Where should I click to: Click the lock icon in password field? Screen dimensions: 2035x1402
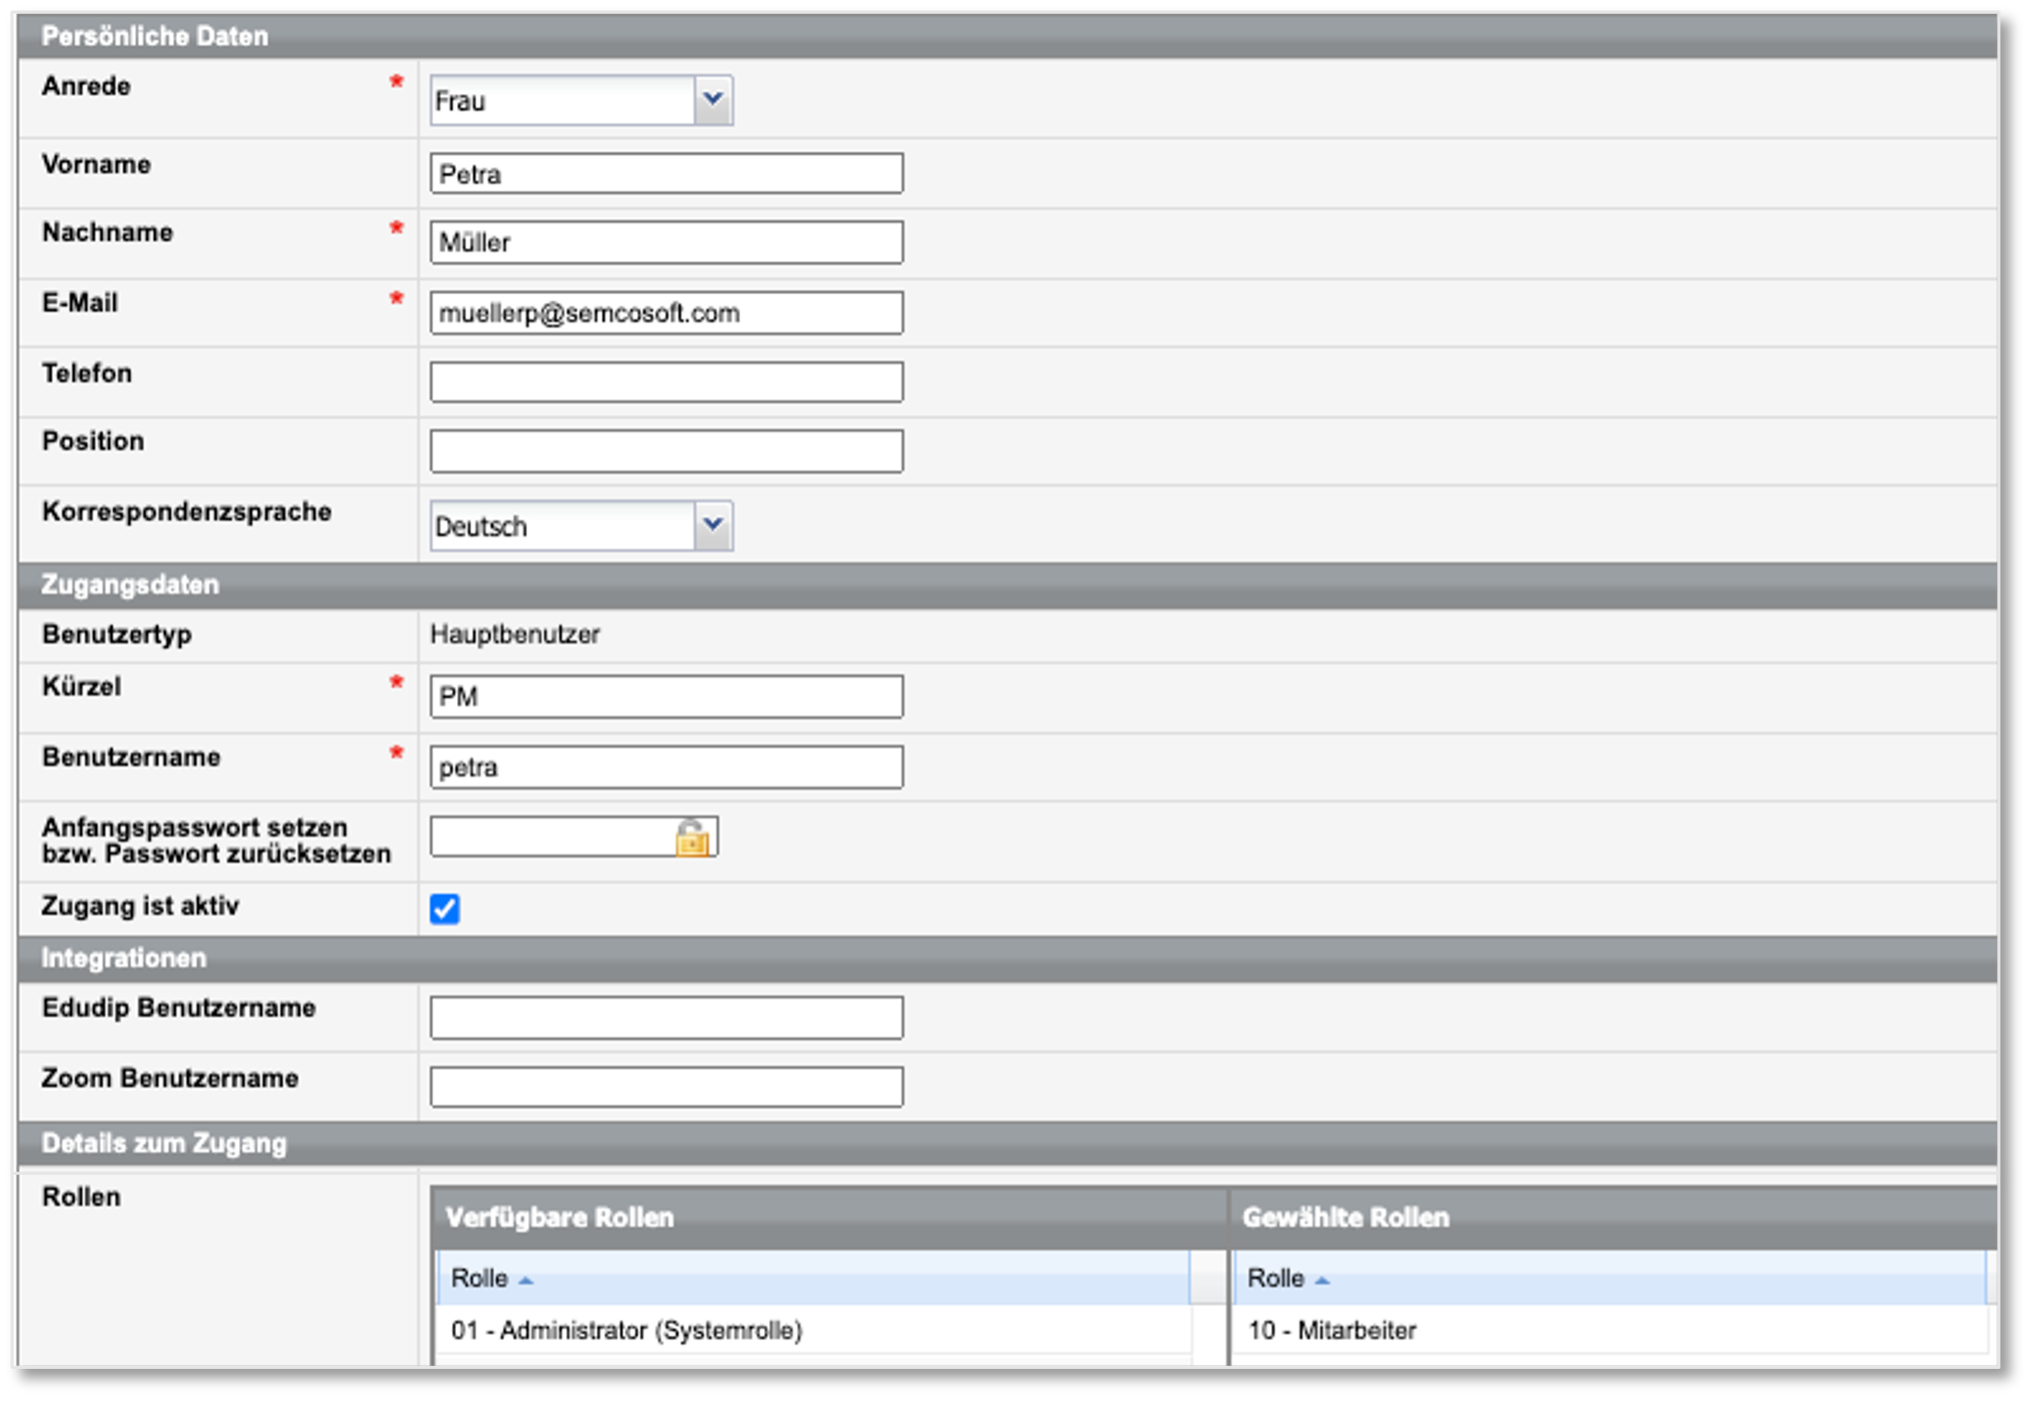click(x=691, y=838)
